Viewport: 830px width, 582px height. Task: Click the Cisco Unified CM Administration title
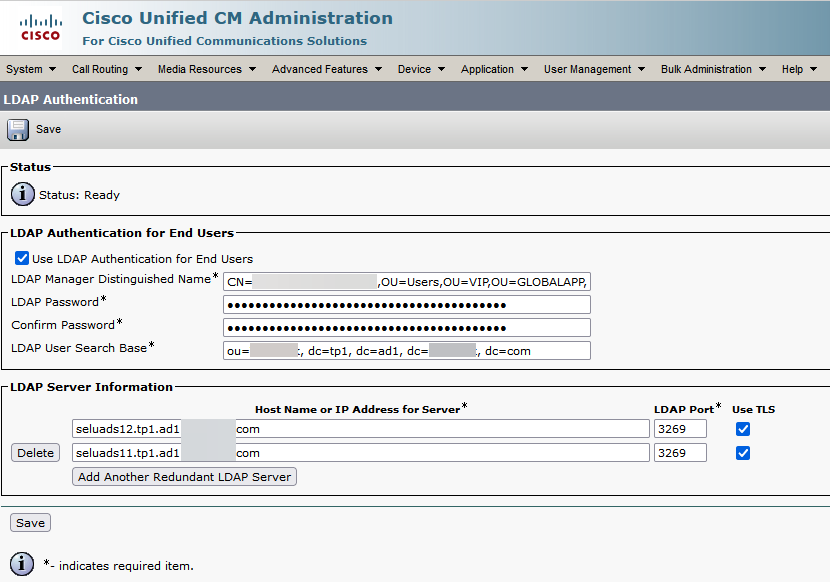(237, 18)
